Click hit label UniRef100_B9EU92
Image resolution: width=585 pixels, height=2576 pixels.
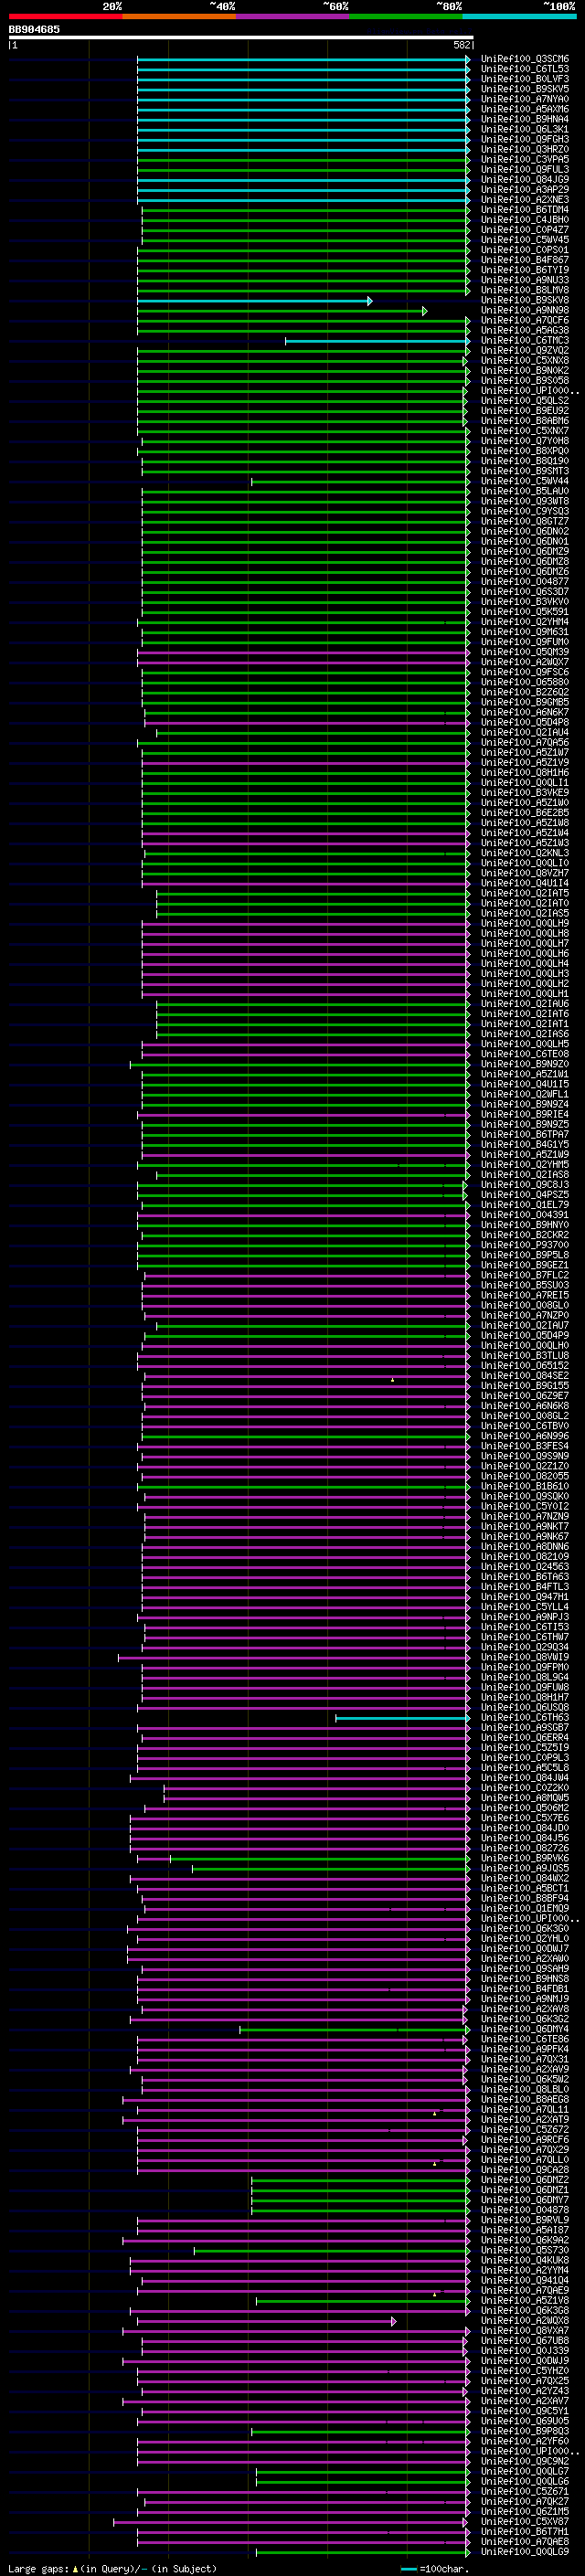pyautogui.click(x=525, y=411)
